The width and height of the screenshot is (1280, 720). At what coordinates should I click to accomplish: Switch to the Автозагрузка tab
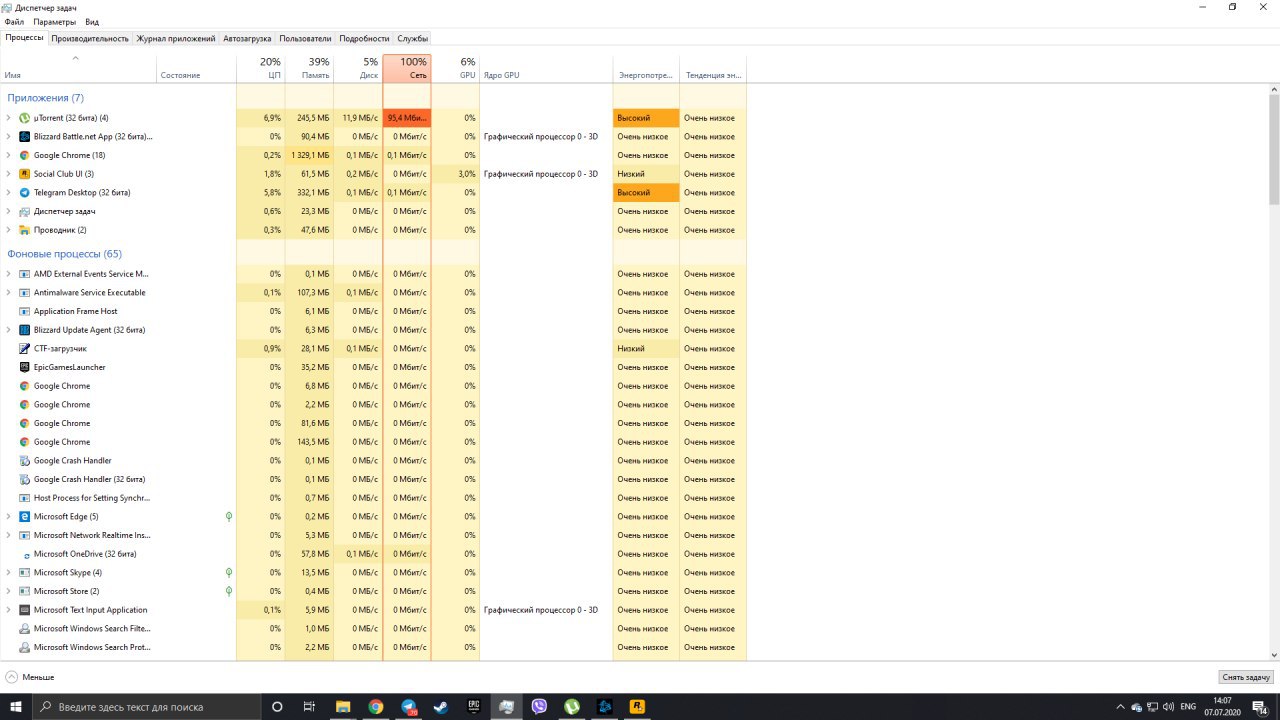coord(247,38)
